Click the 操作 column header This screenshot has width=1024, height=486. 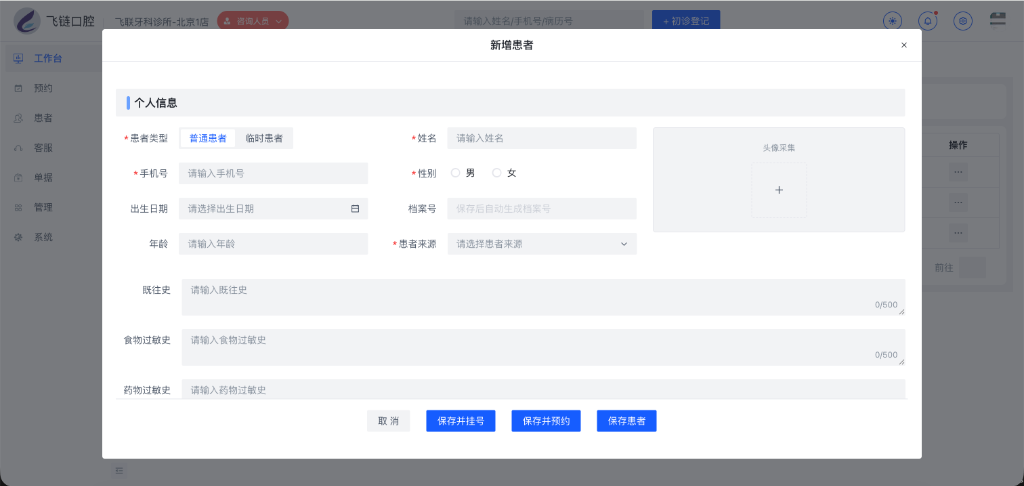point(958,145)
